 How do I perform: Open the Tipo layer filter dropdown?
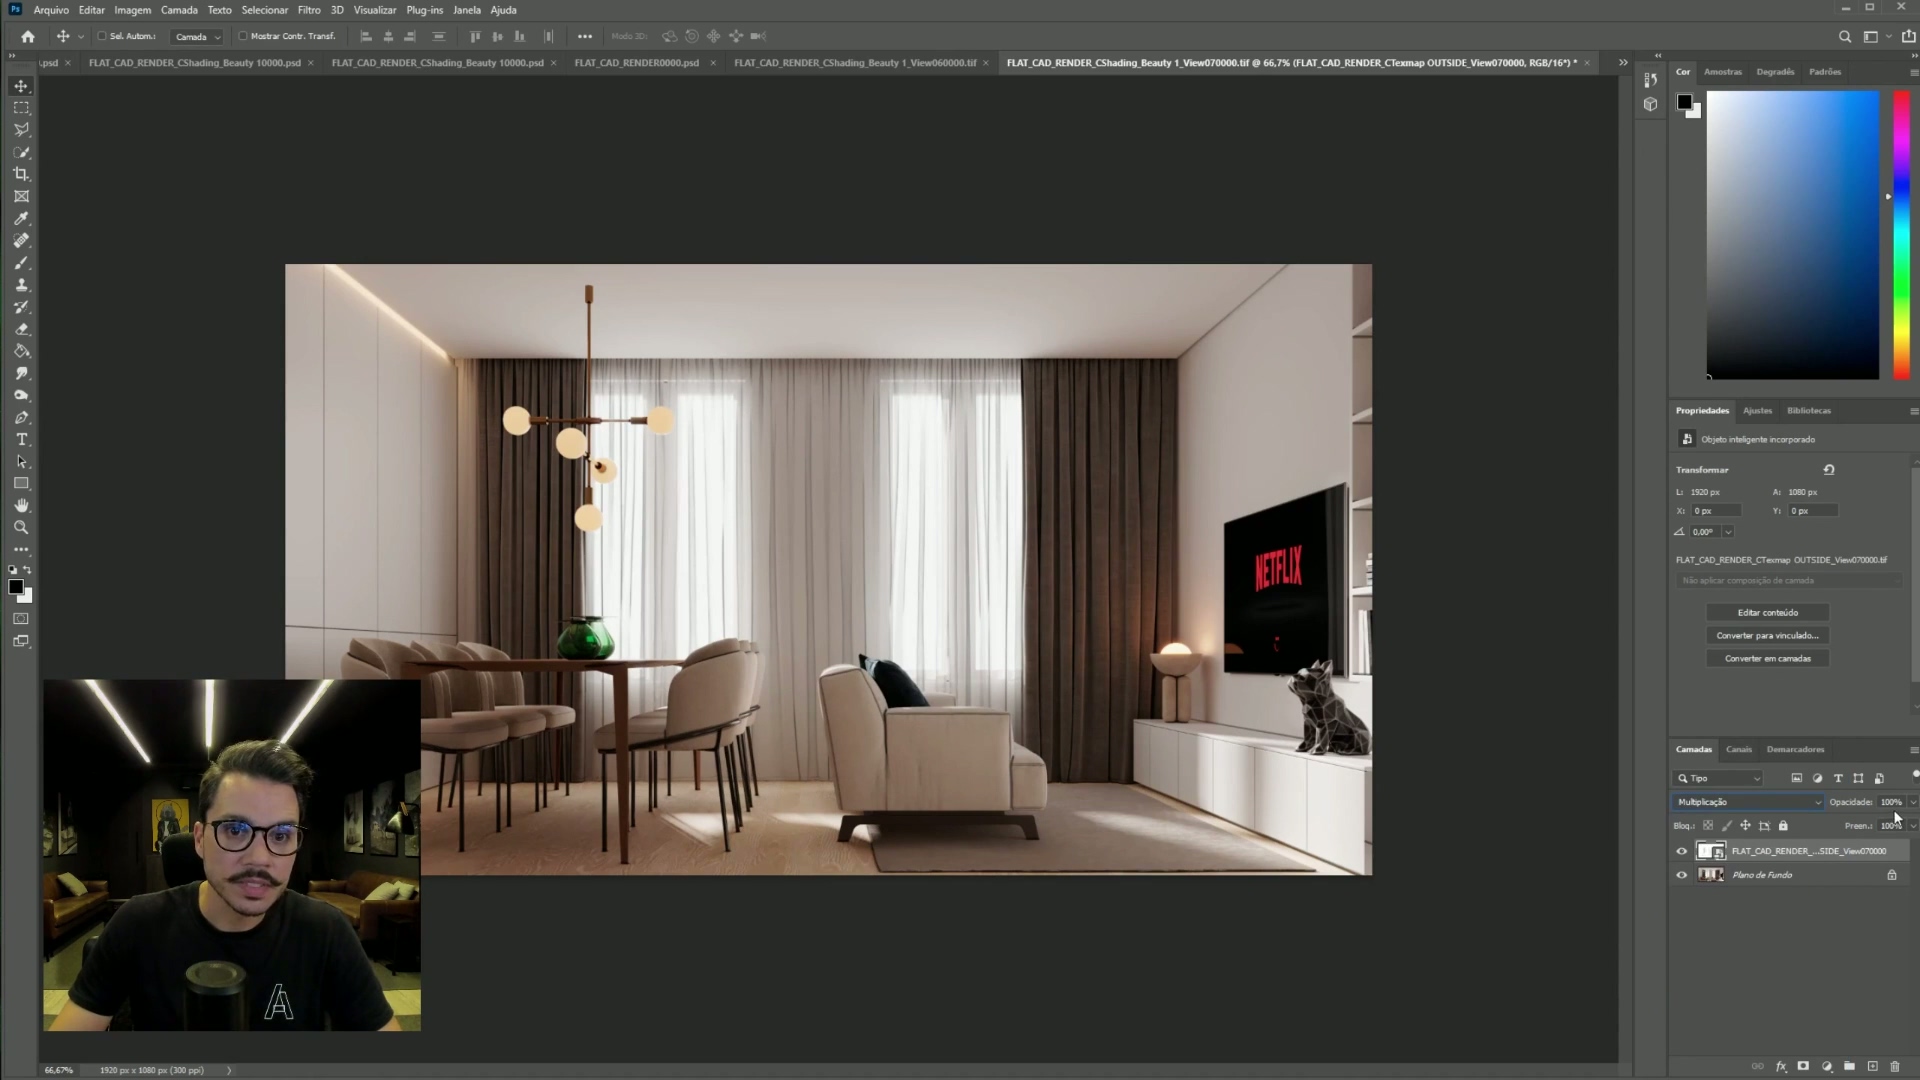point(1718,778)
